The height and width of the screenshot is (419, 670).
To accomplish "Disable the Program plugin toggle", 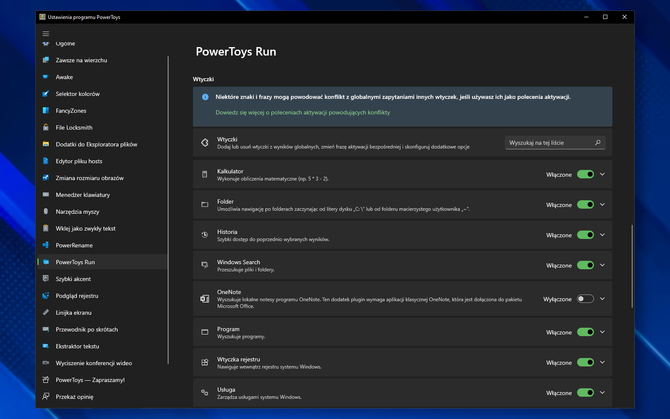I will (x=585, y=332).
